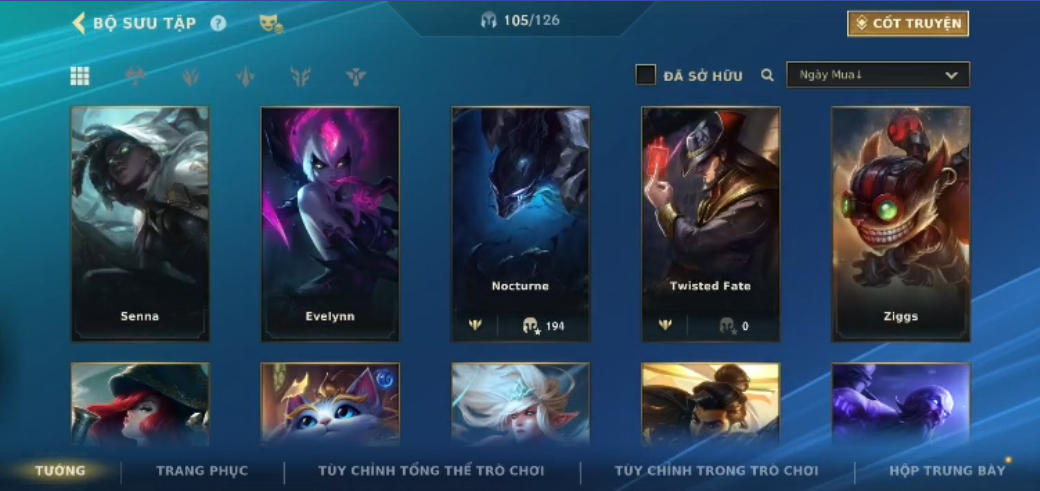This screenshot has width=1040, height=491.
Task: Click the theater masks icon
Action: point(271,24)
